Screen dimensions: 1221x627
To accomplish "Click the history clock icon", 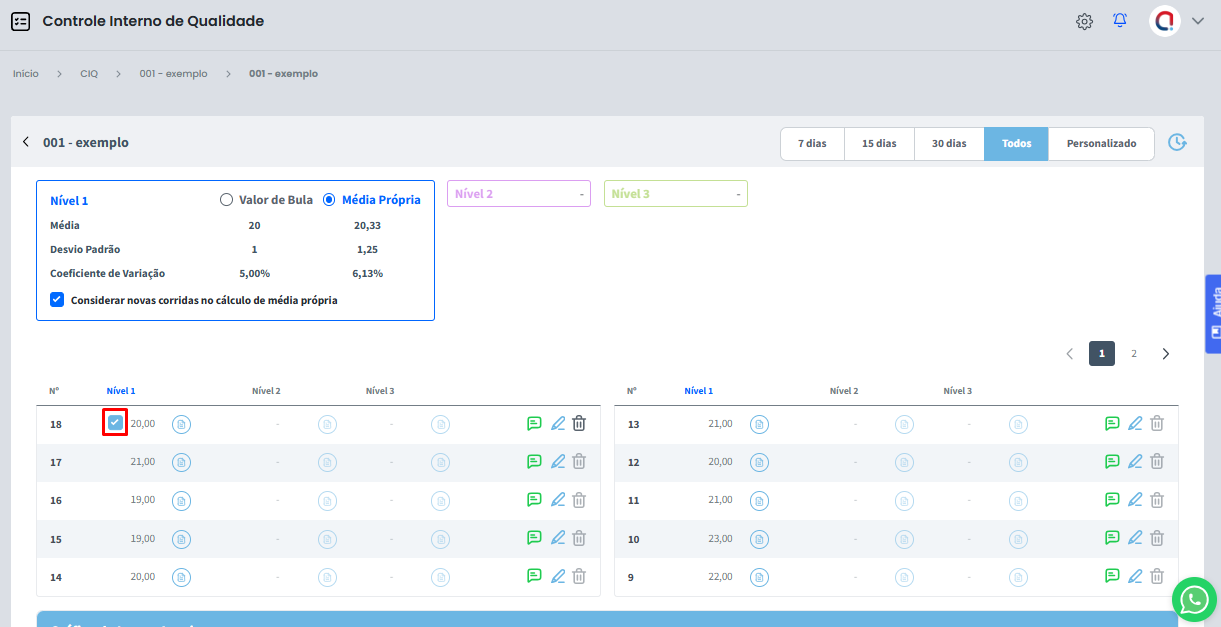I will pyautogui.click(x=1177, y=143).
